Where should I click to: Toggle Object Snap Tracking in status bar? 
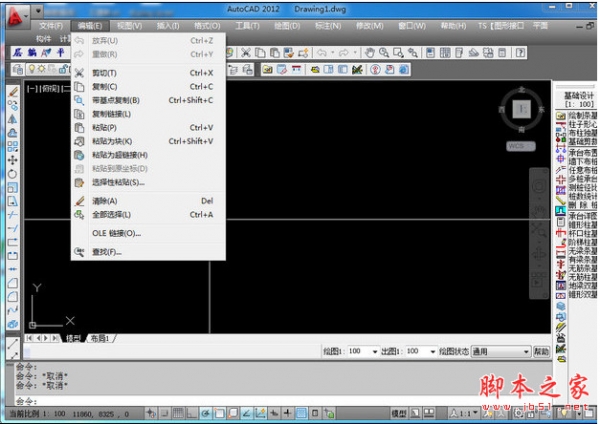pos(247,414)
